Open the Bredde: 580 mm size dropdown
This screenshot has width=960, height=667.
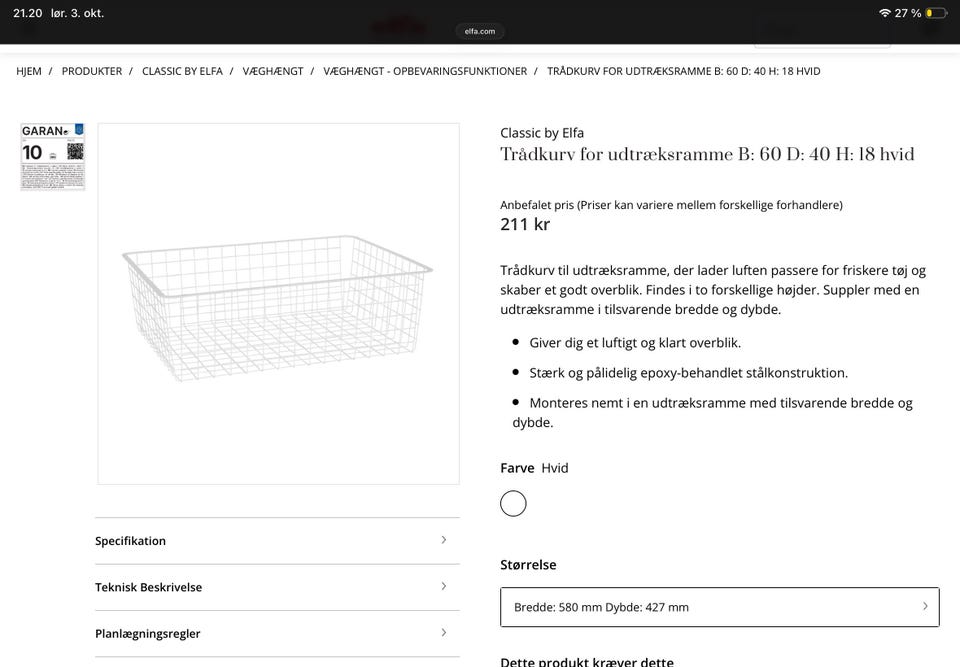tap(720, 607)
